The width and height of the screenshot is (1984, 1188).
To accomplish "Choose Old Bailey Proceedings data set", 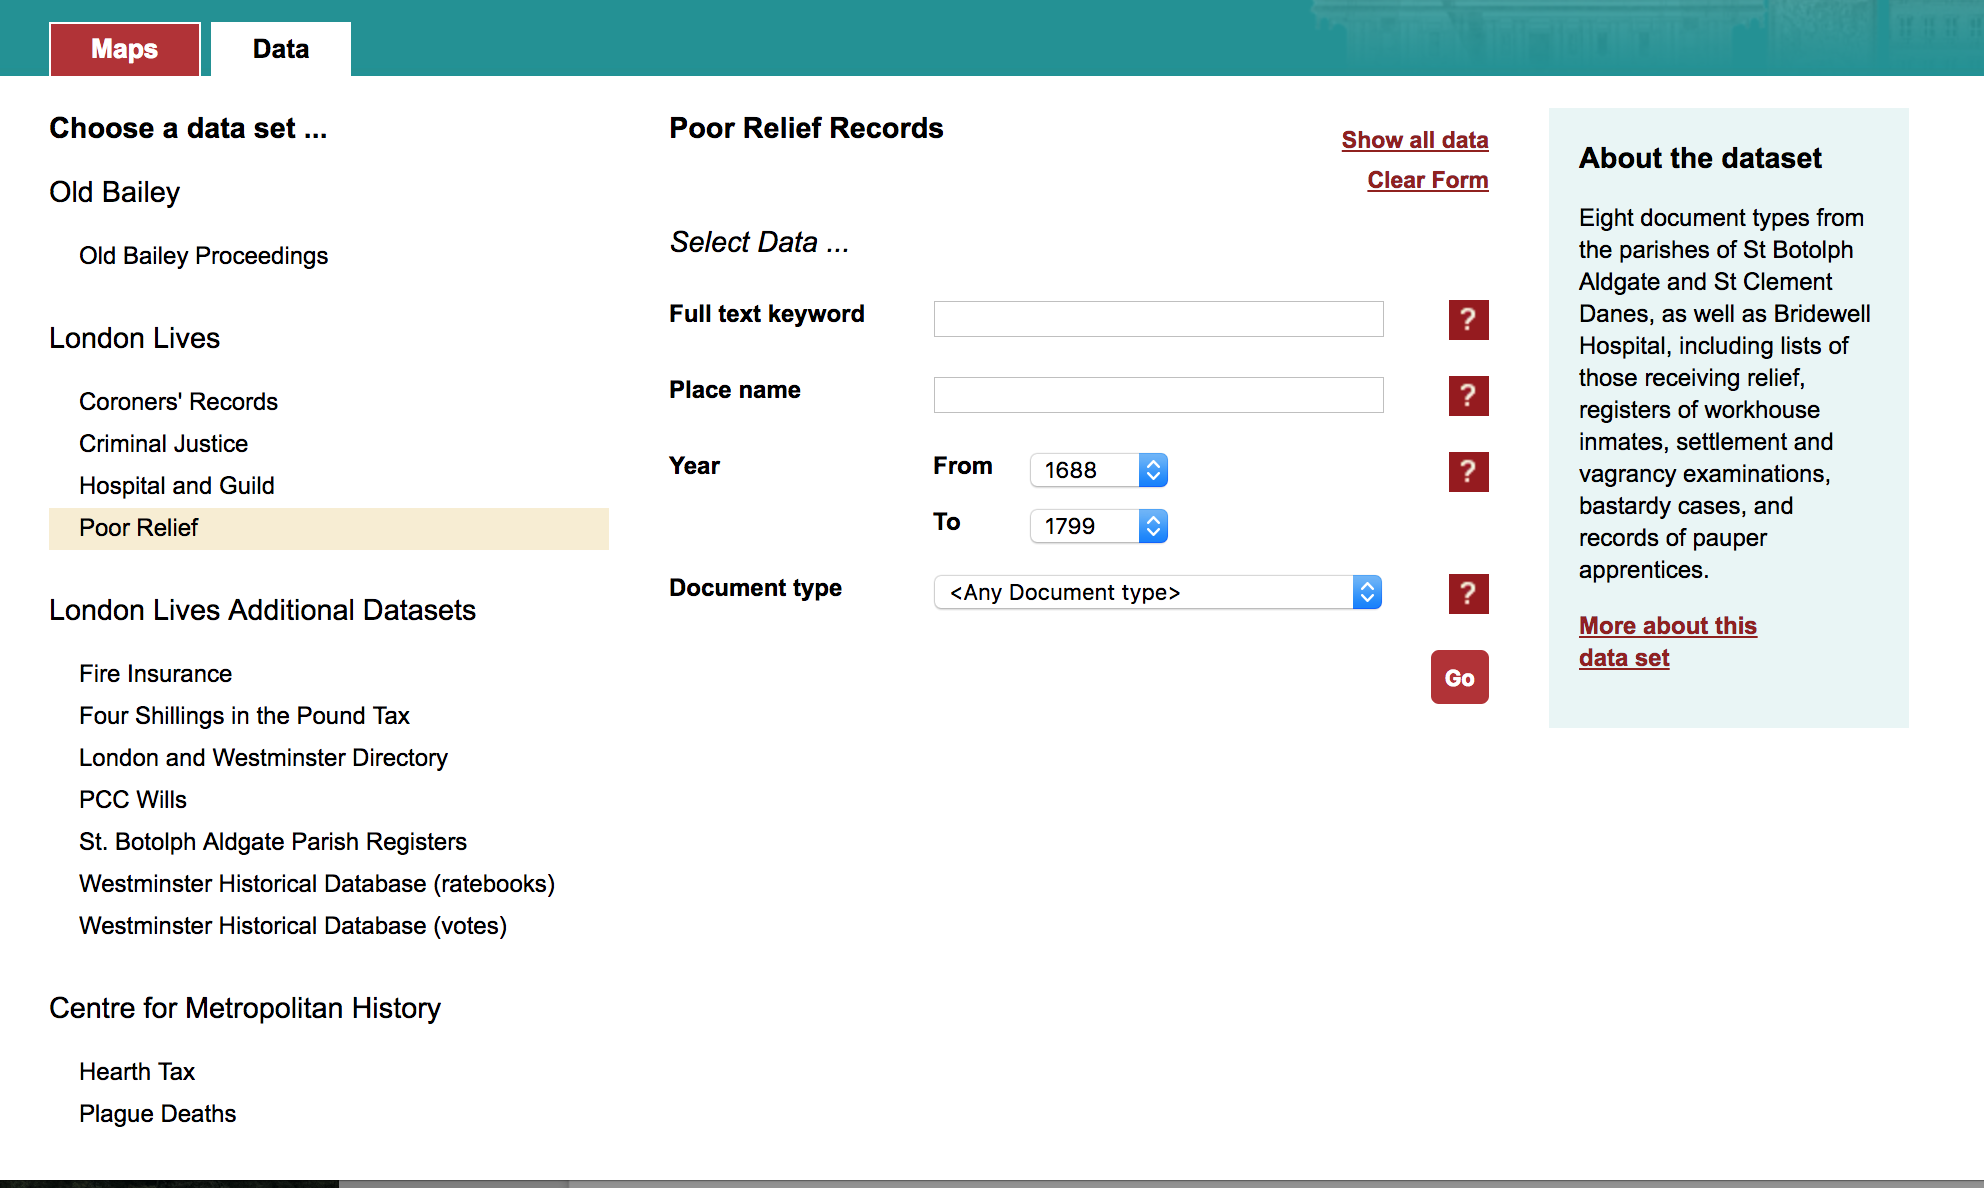I will [x=203, y=256].
